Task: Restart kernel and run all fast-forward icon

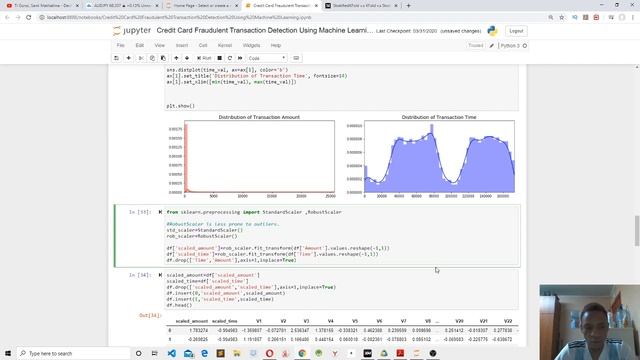Action: pyautogui.click(x=240, y=58)
